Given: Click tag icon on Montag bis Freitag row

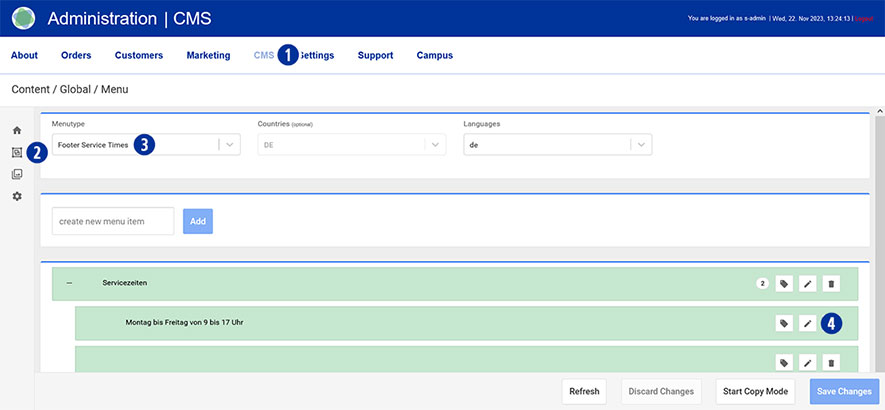Looking at the screenshot, I should (784, 323).
